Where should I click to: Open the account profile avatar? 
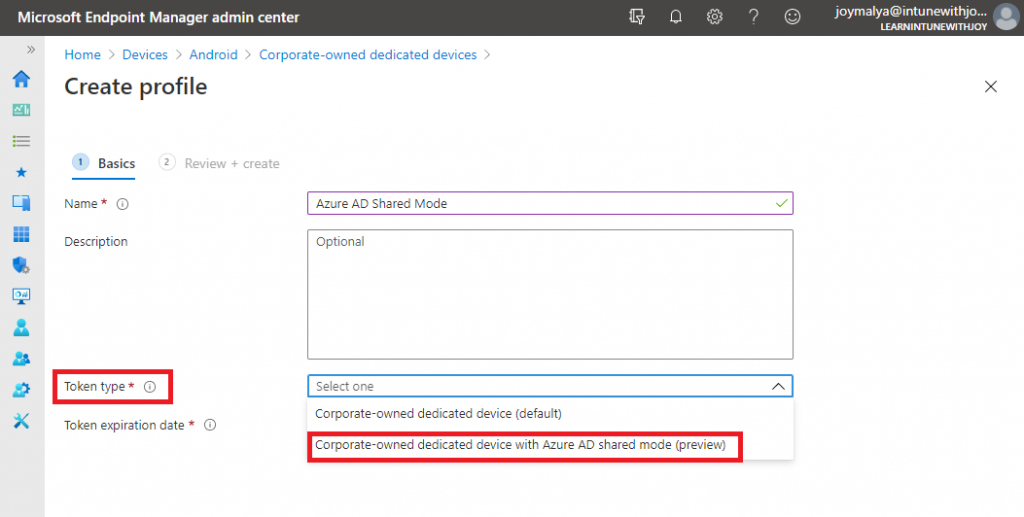coord(1006,18)
